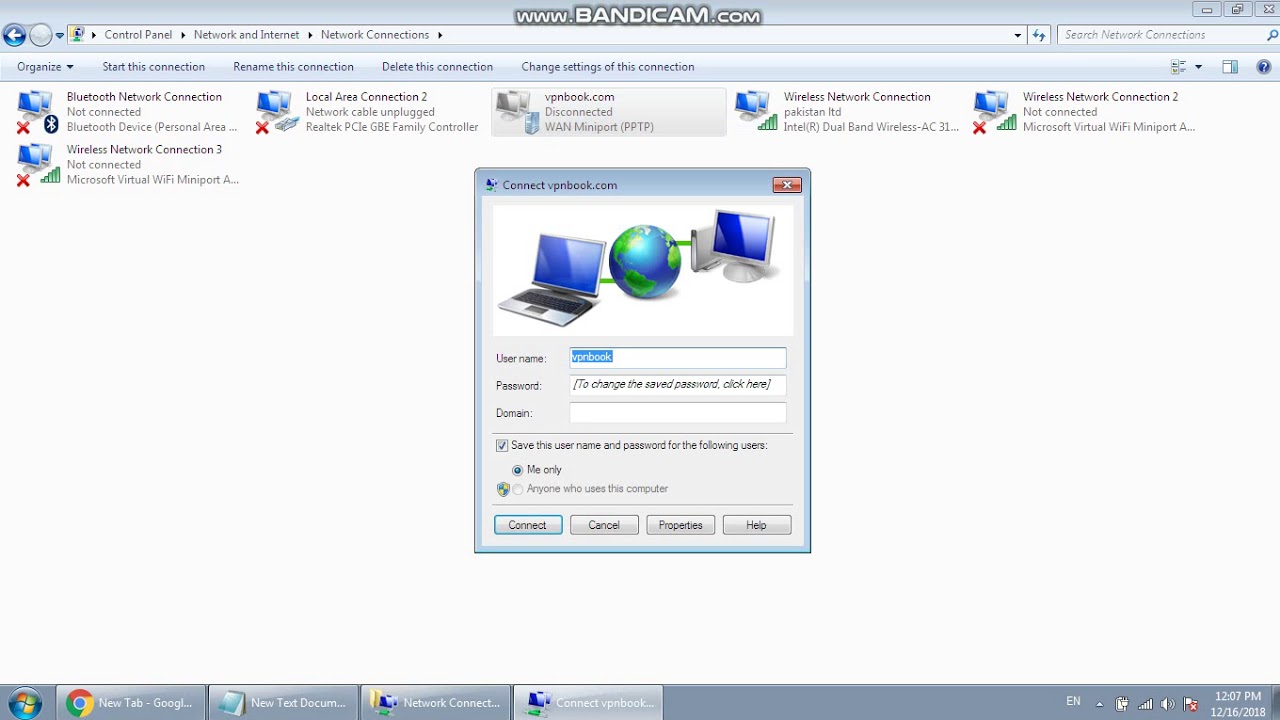Click the Change your view icon
The image size is (1280, 720).
point(1178,67)
